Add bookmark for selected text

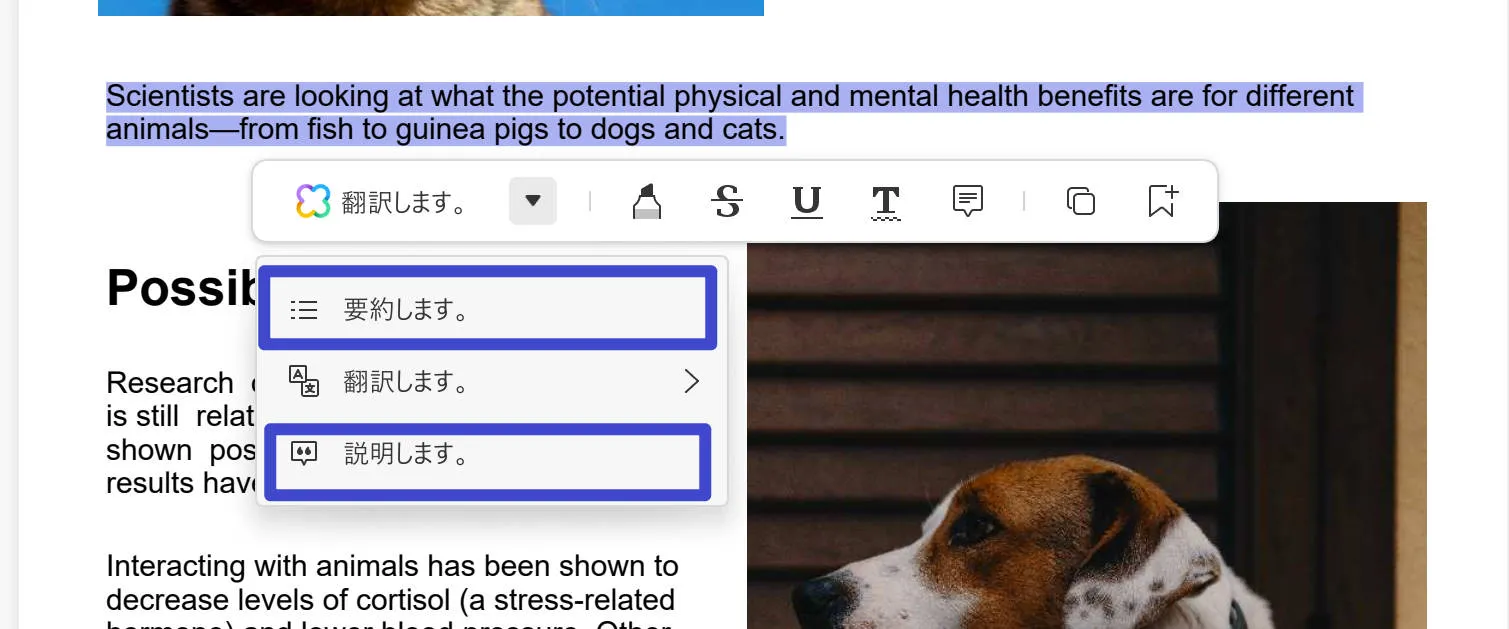tap(1162, 201)
